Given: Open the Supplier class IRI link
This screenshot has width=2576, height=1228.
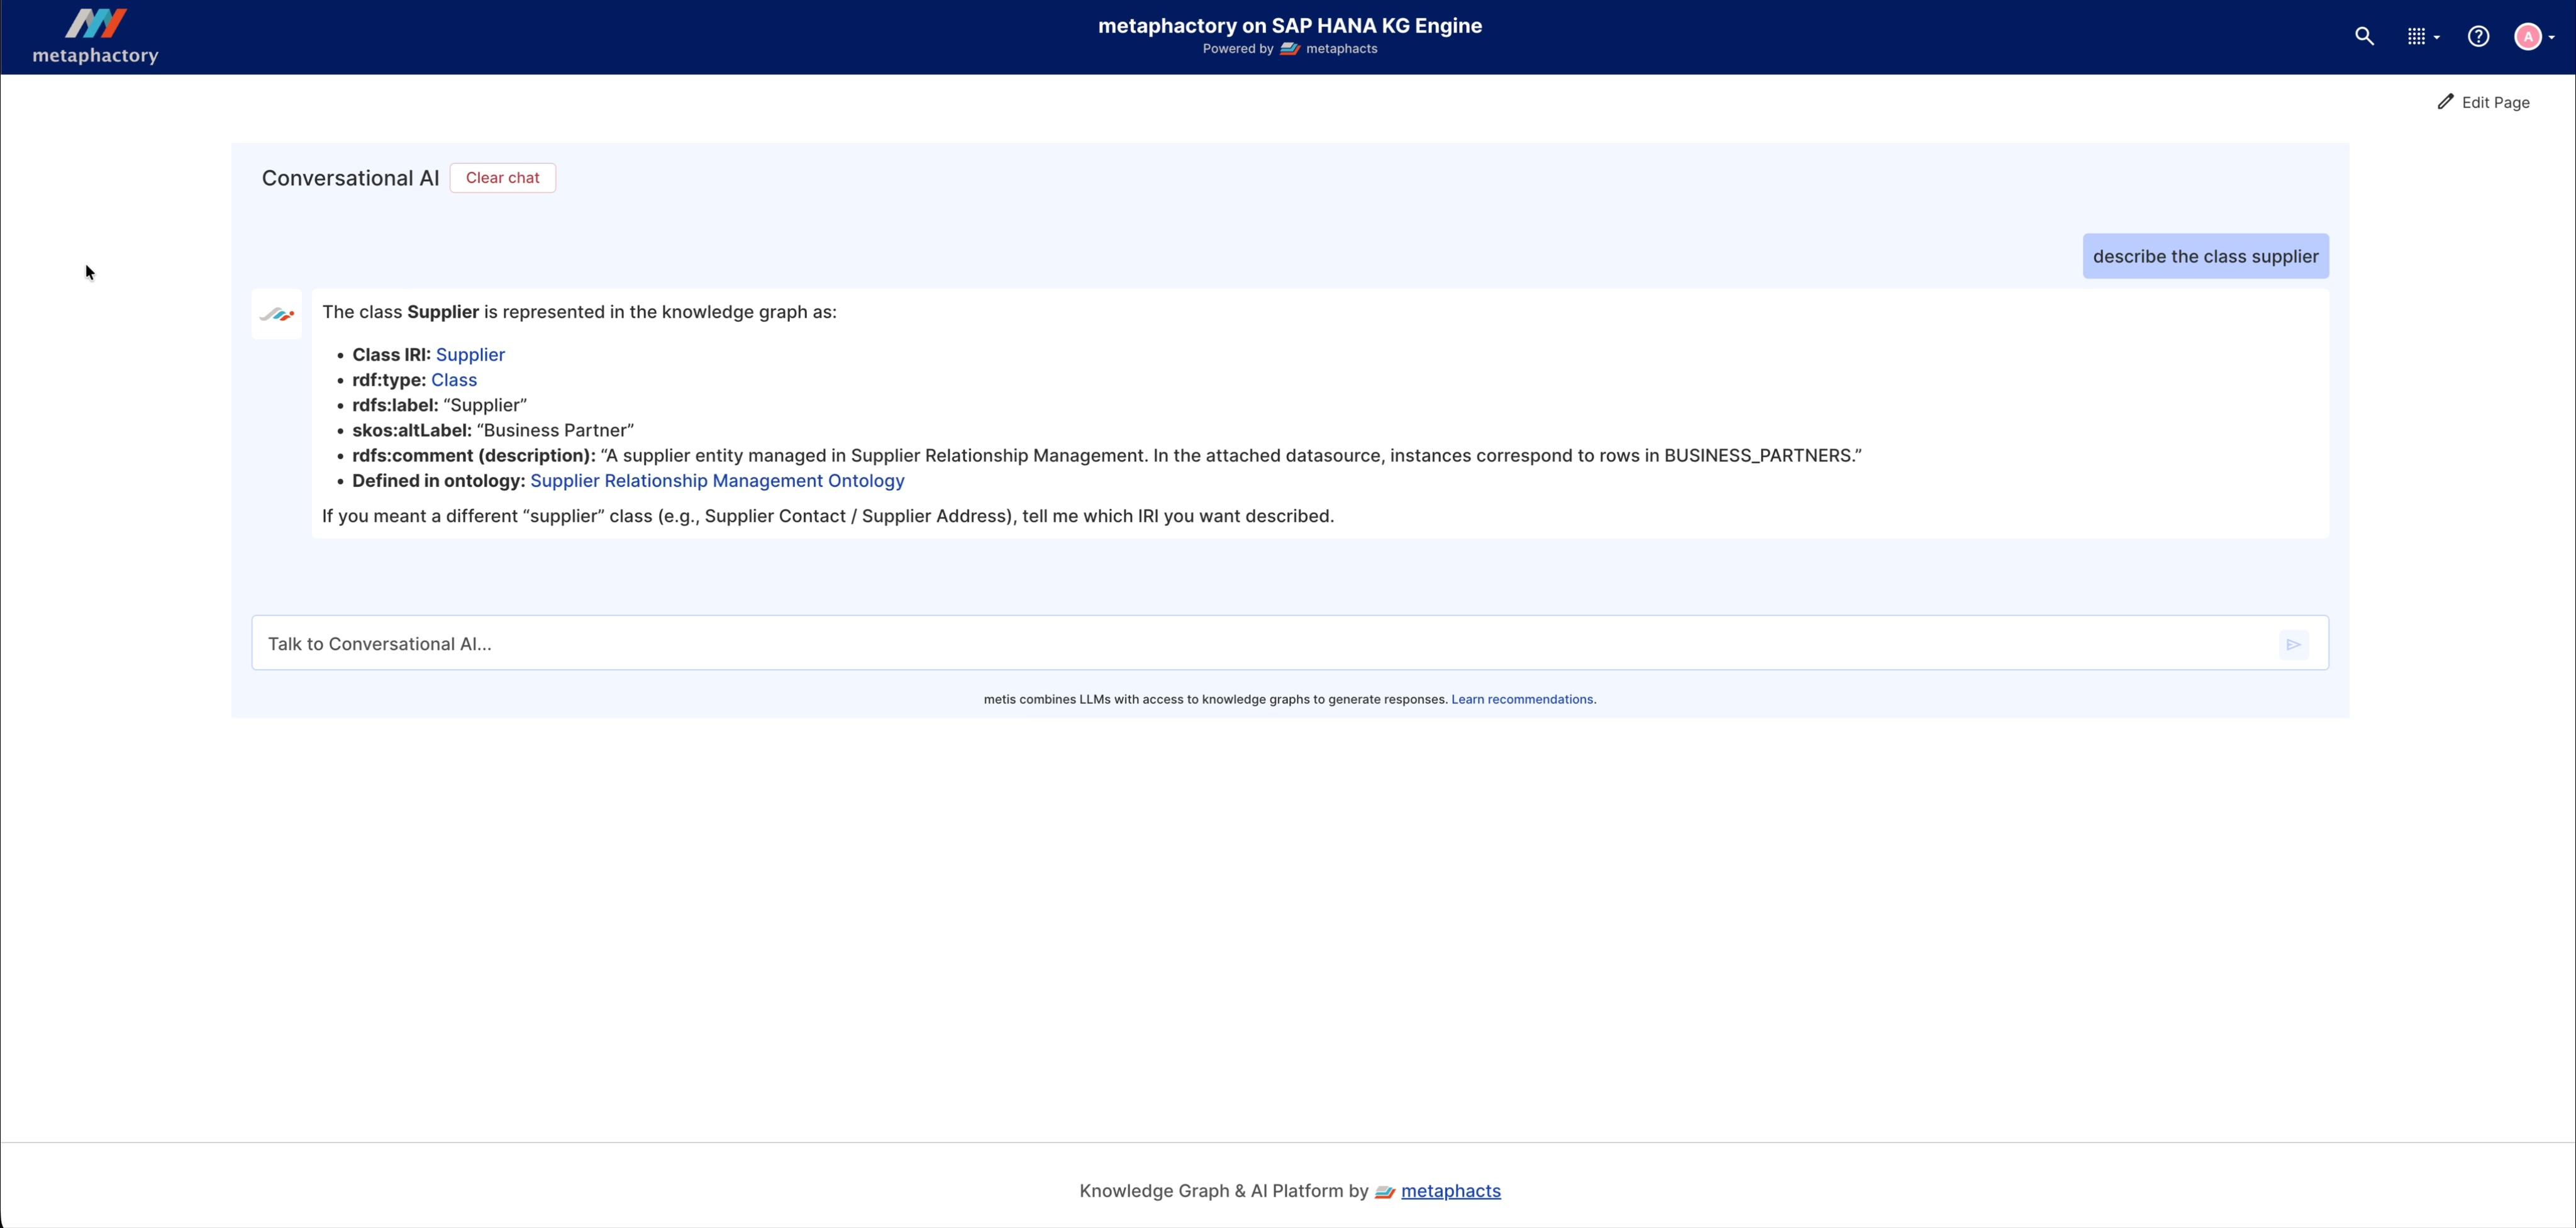Looking at the screenshot, I should click(x=470, y=355).
